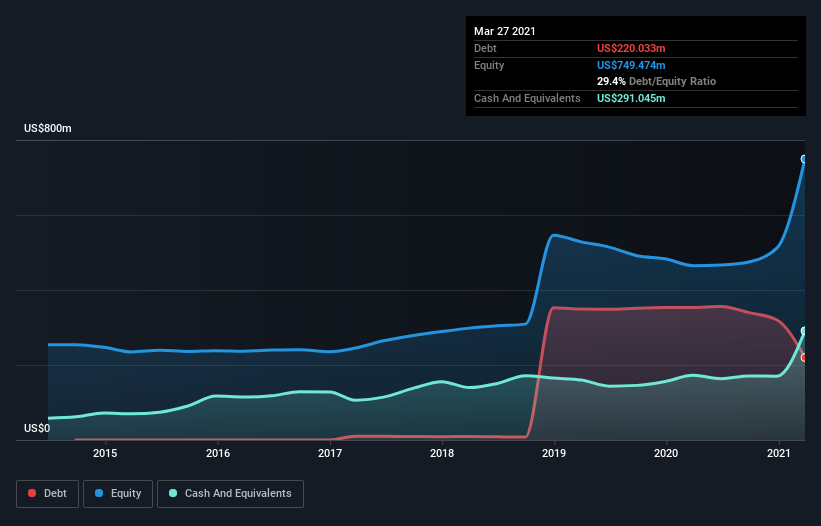Click the teal Cash legend dot
The height and width of the screenshot is (526, 821).
tap(173, 493)
